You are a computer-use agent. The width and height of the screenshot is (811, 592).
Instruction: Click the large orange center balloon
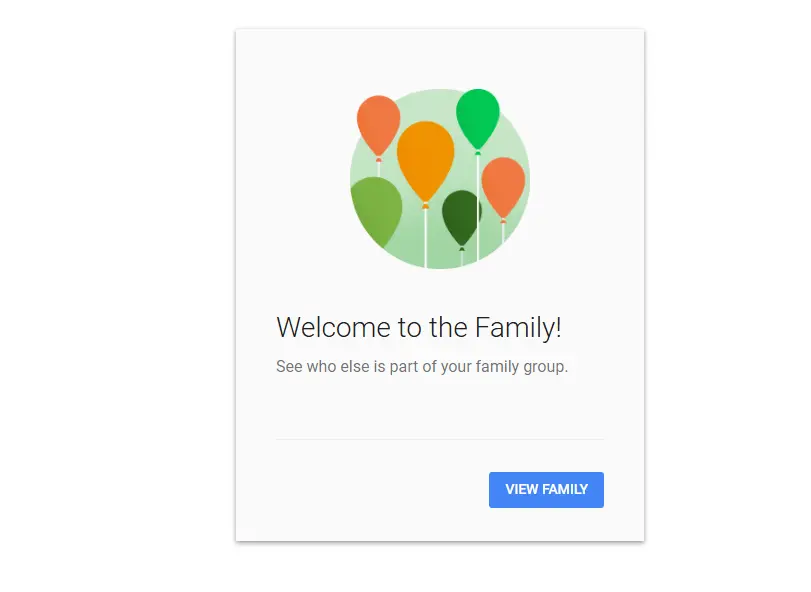425,160
